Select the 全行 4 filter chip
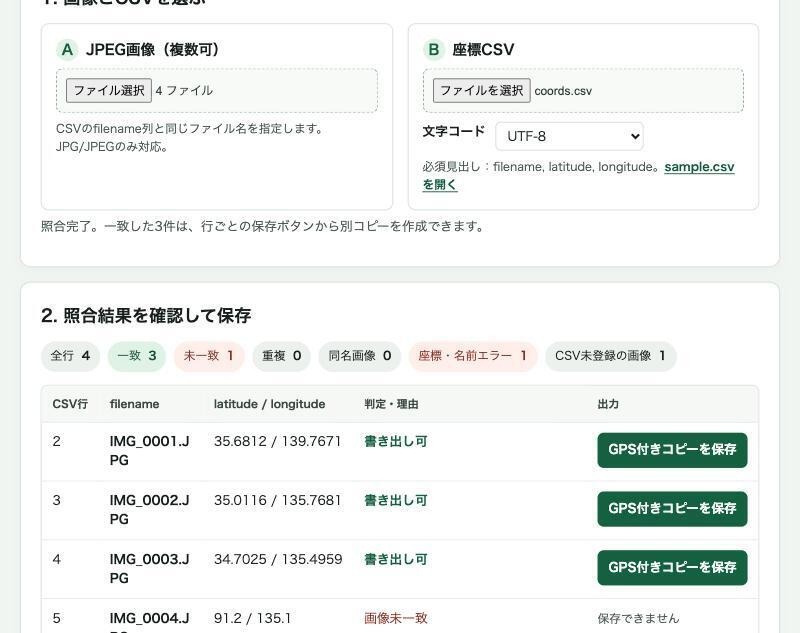 [70, 356]
